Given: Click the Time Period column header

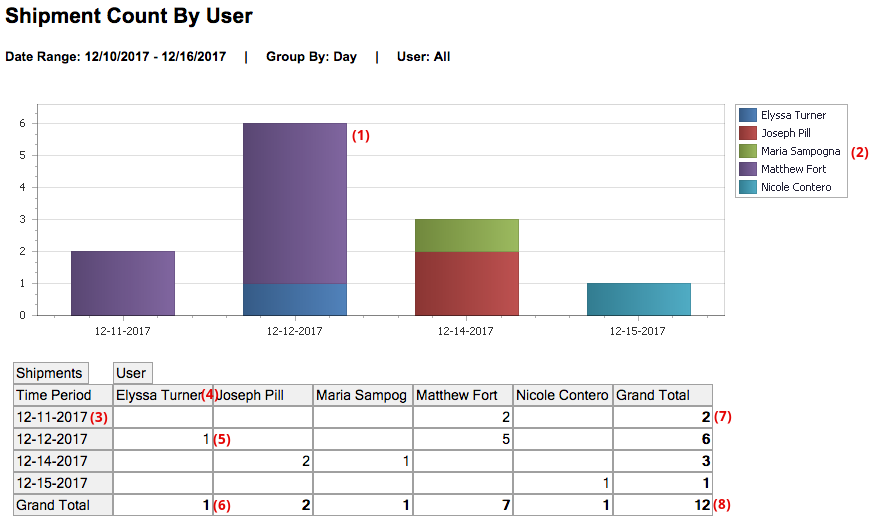Looking at the screenshot, I should (63, 395).
